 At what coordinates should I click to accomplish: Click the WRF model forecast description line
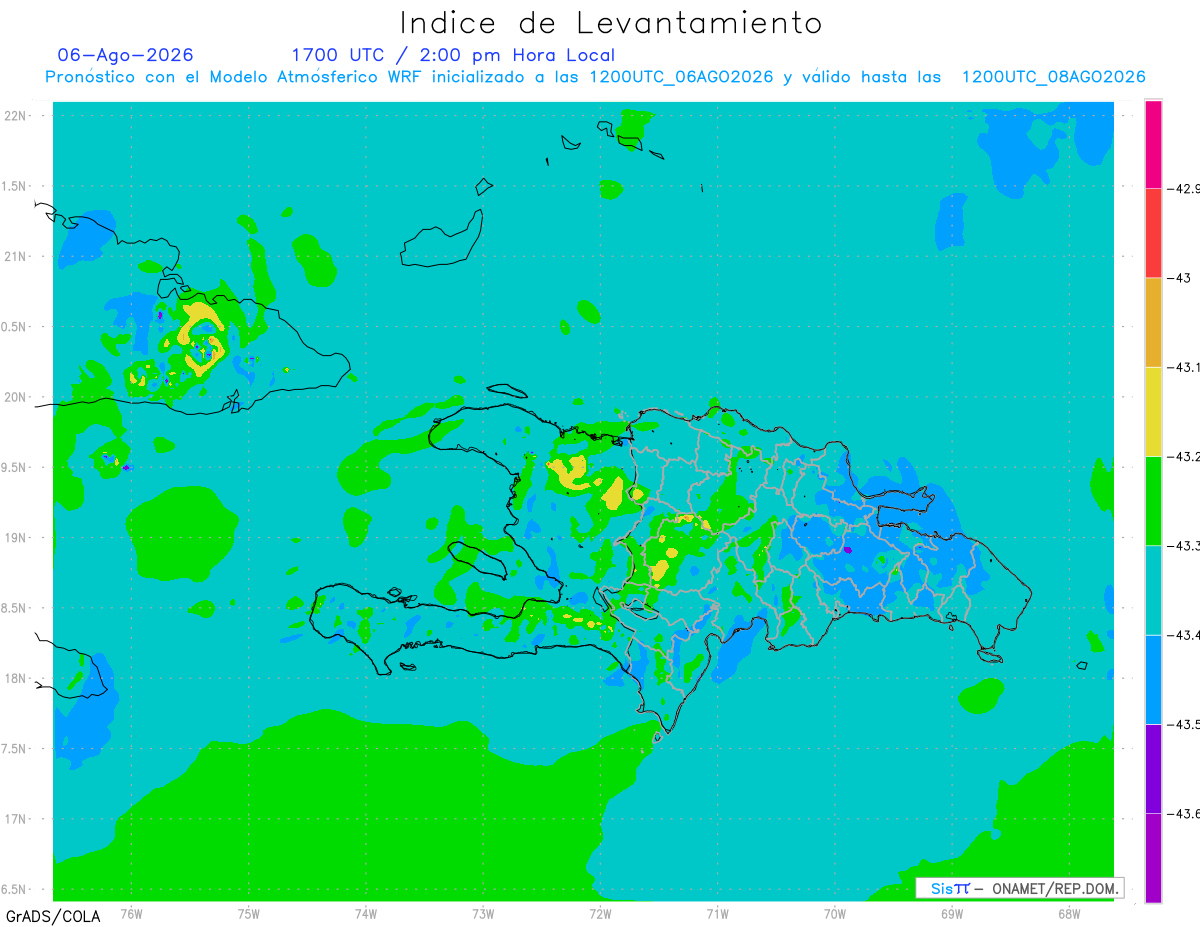click(x=595, y=77)
